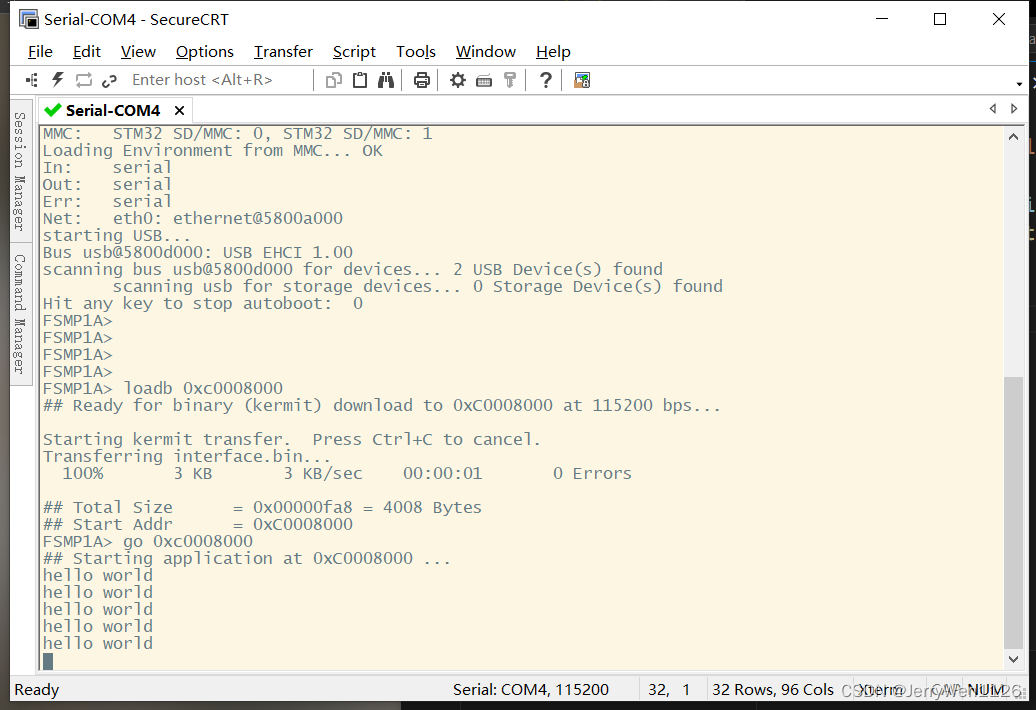Click the right tab-scroll chevron
Image resolution: width=1036 pixels, height=710 pixels.
[1014, 109]
